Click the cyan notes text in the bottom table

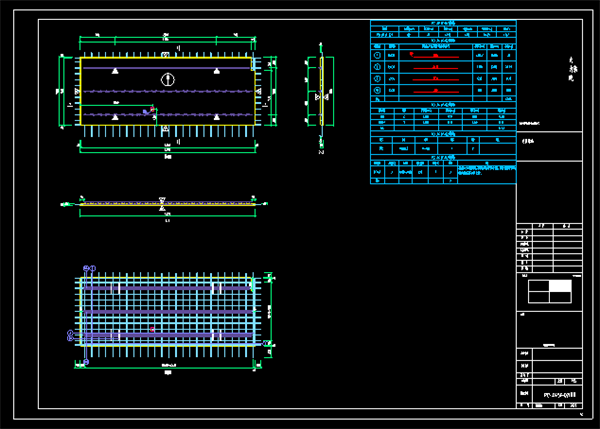[x=487, y=170]
